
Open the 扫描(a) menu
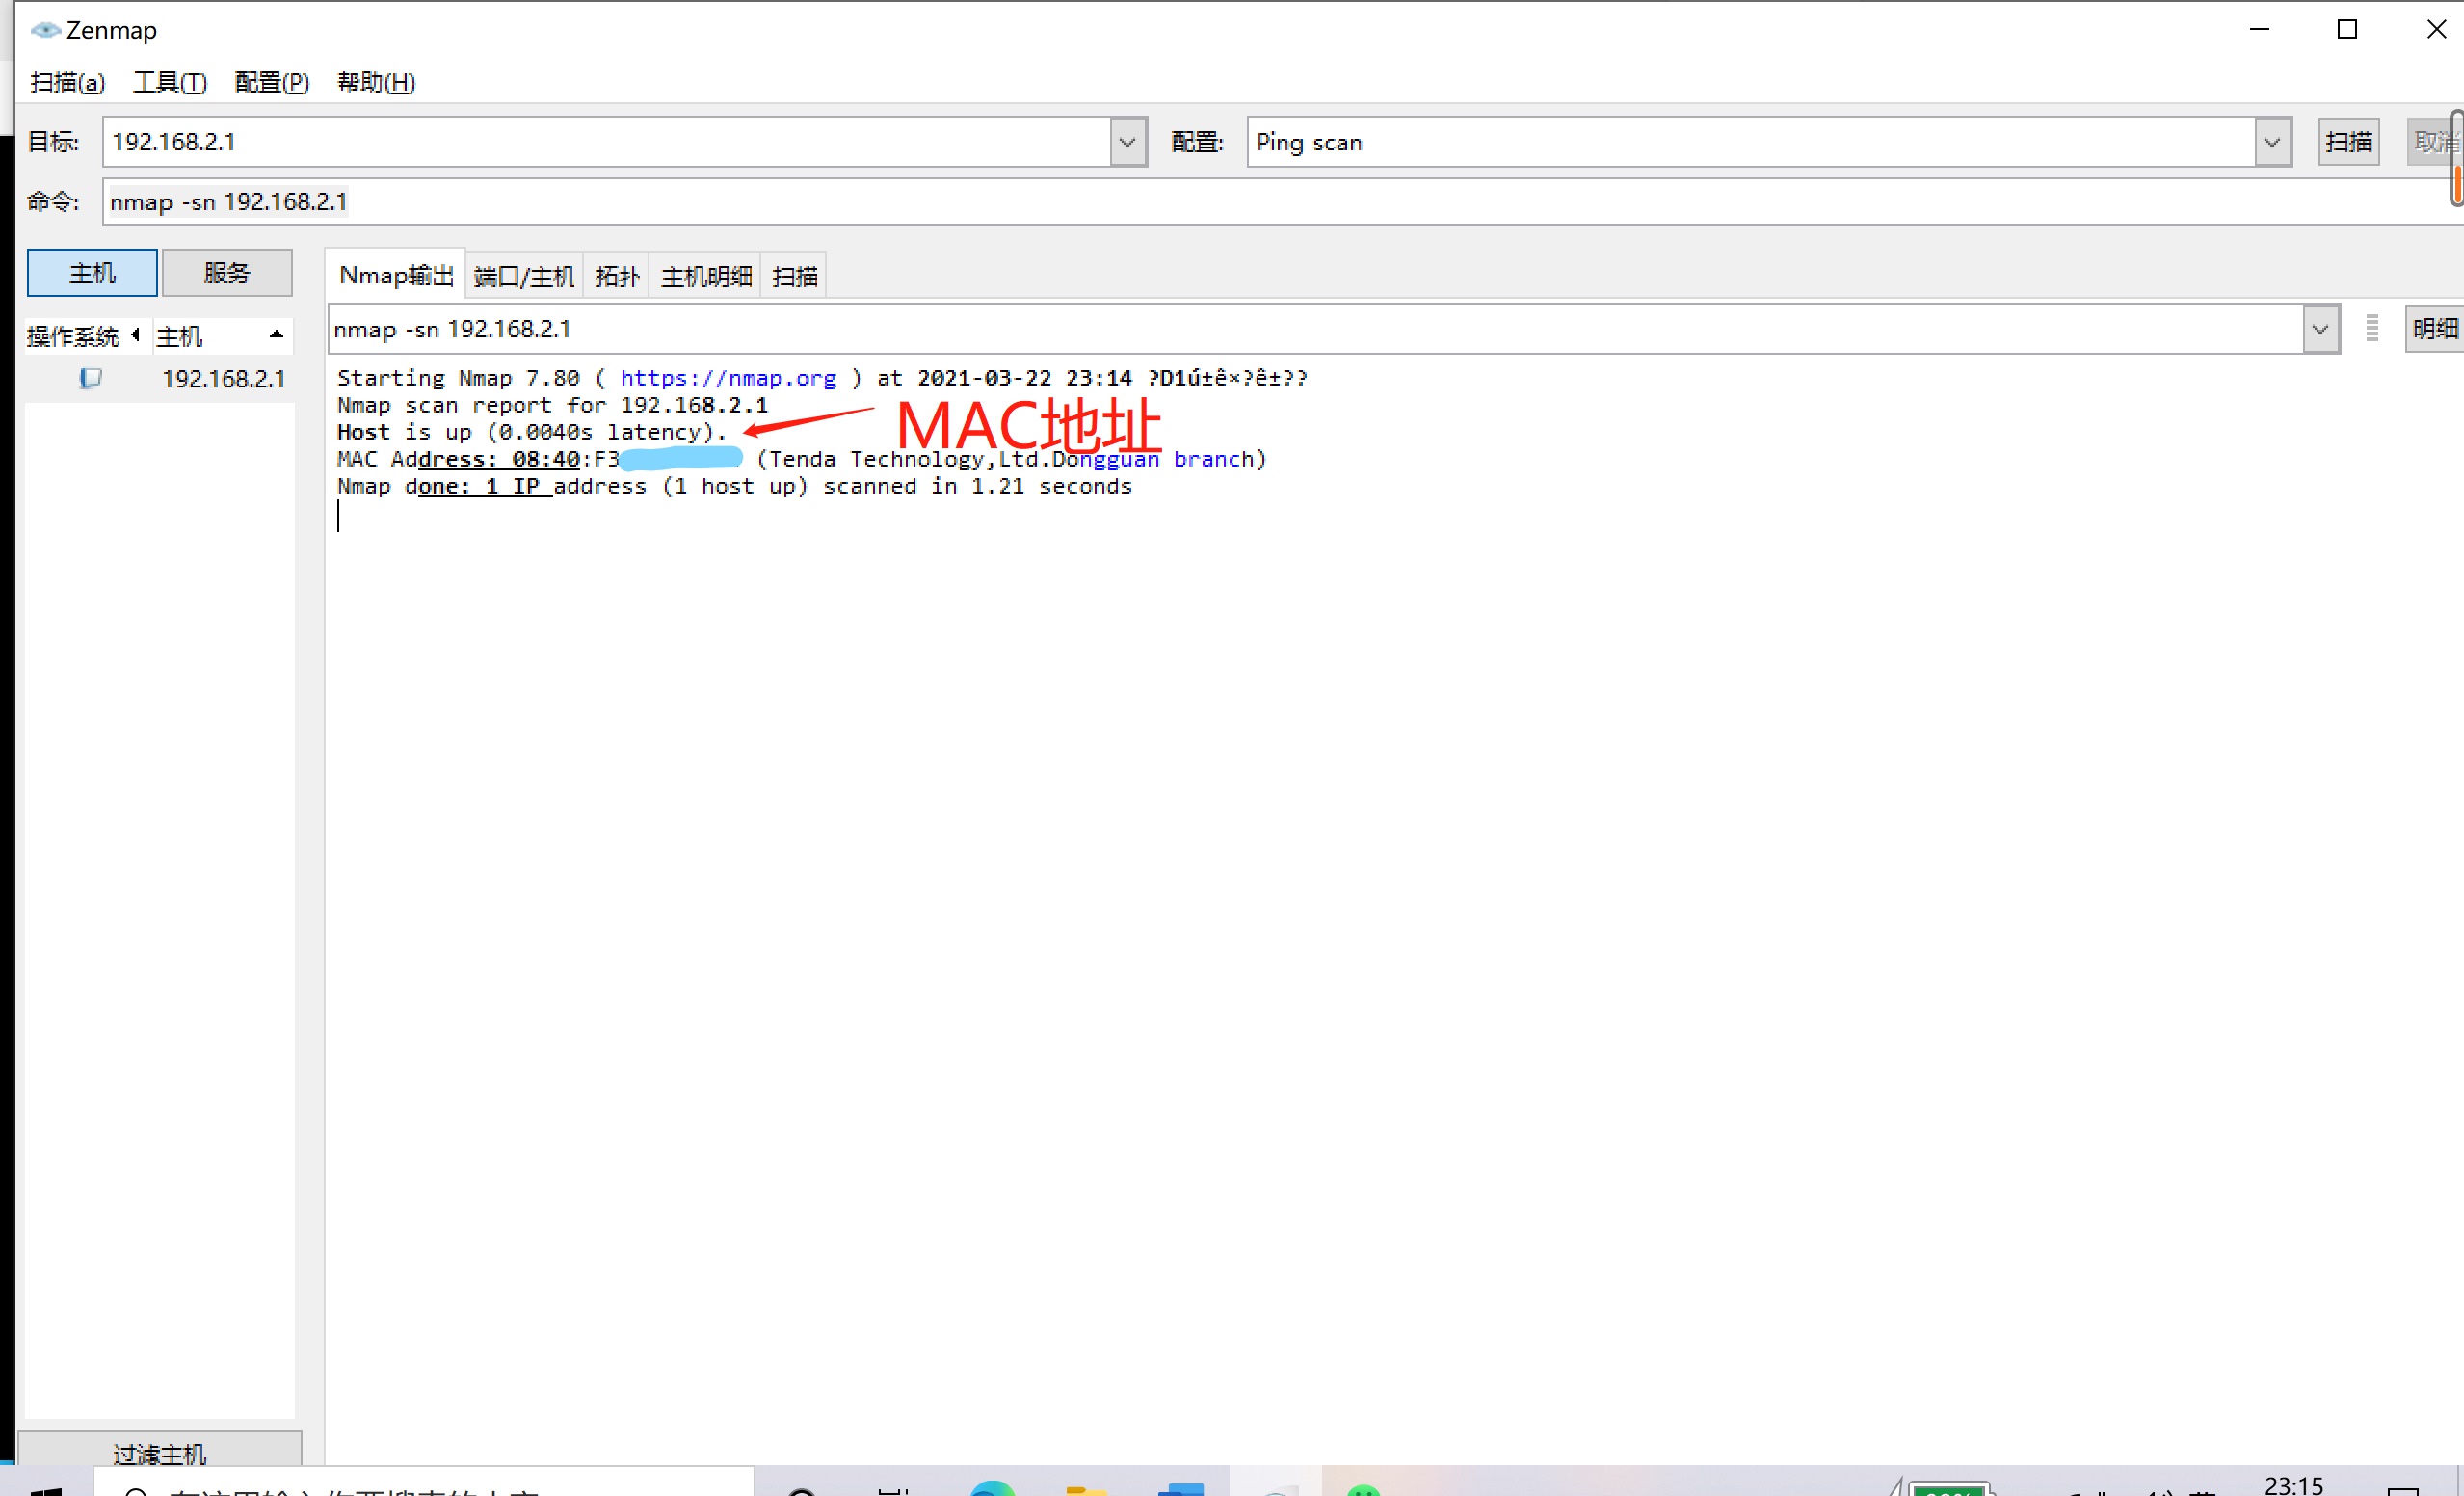pos(67,82)
